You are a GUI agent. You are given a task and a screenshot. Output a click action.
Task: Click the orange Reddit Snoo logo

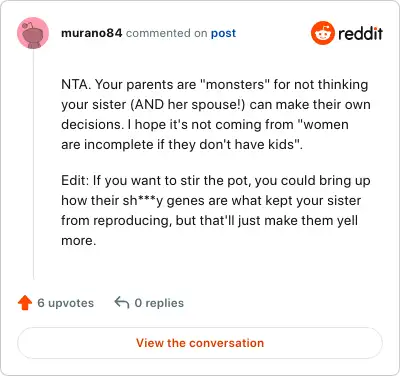322,33
